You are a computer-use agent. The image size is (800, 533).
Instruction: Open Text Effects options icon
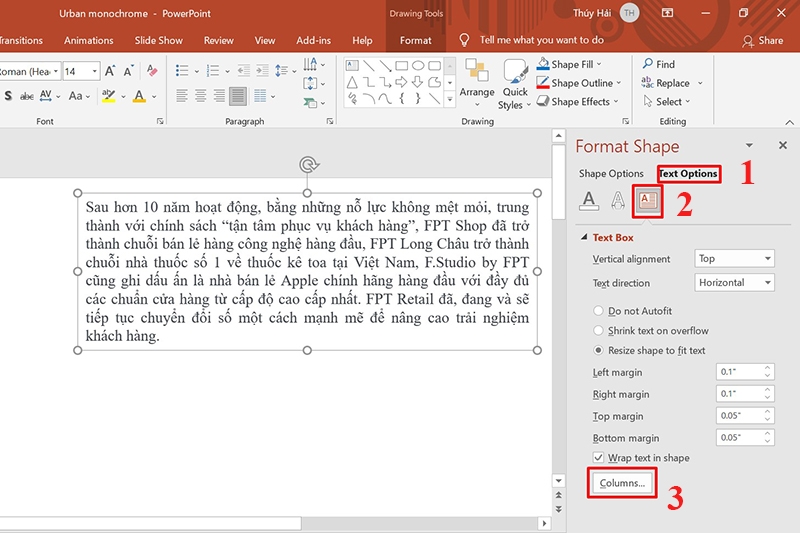(618, 200)
